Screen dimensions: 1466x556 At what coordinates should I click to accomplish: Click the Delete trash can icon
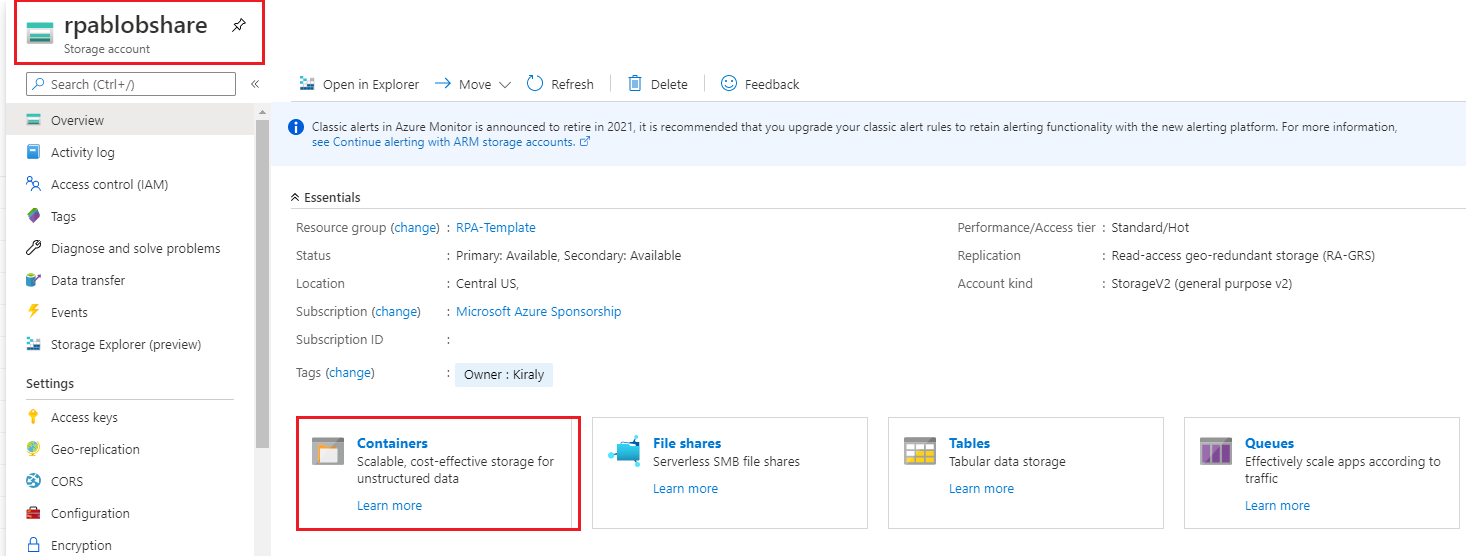(x=635, y=84)
